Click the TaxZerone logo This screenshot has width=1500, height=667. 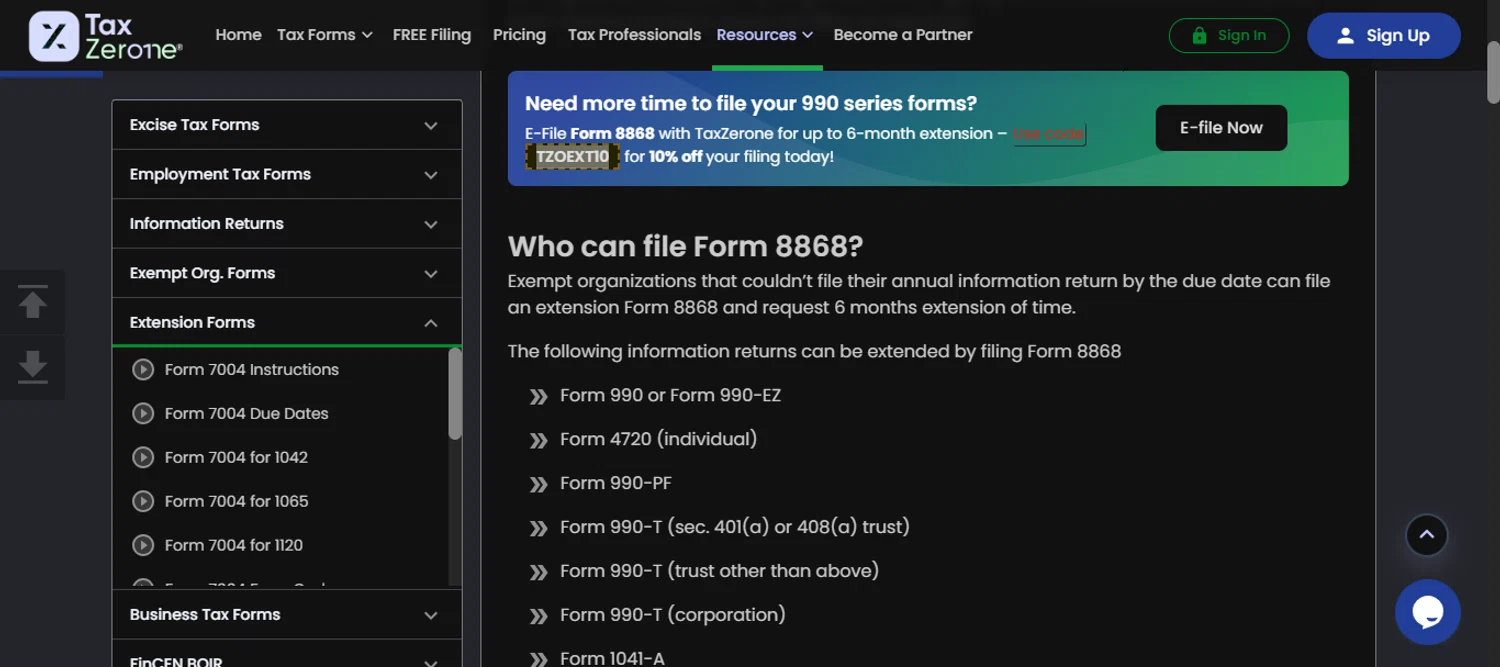coord(105,36)
